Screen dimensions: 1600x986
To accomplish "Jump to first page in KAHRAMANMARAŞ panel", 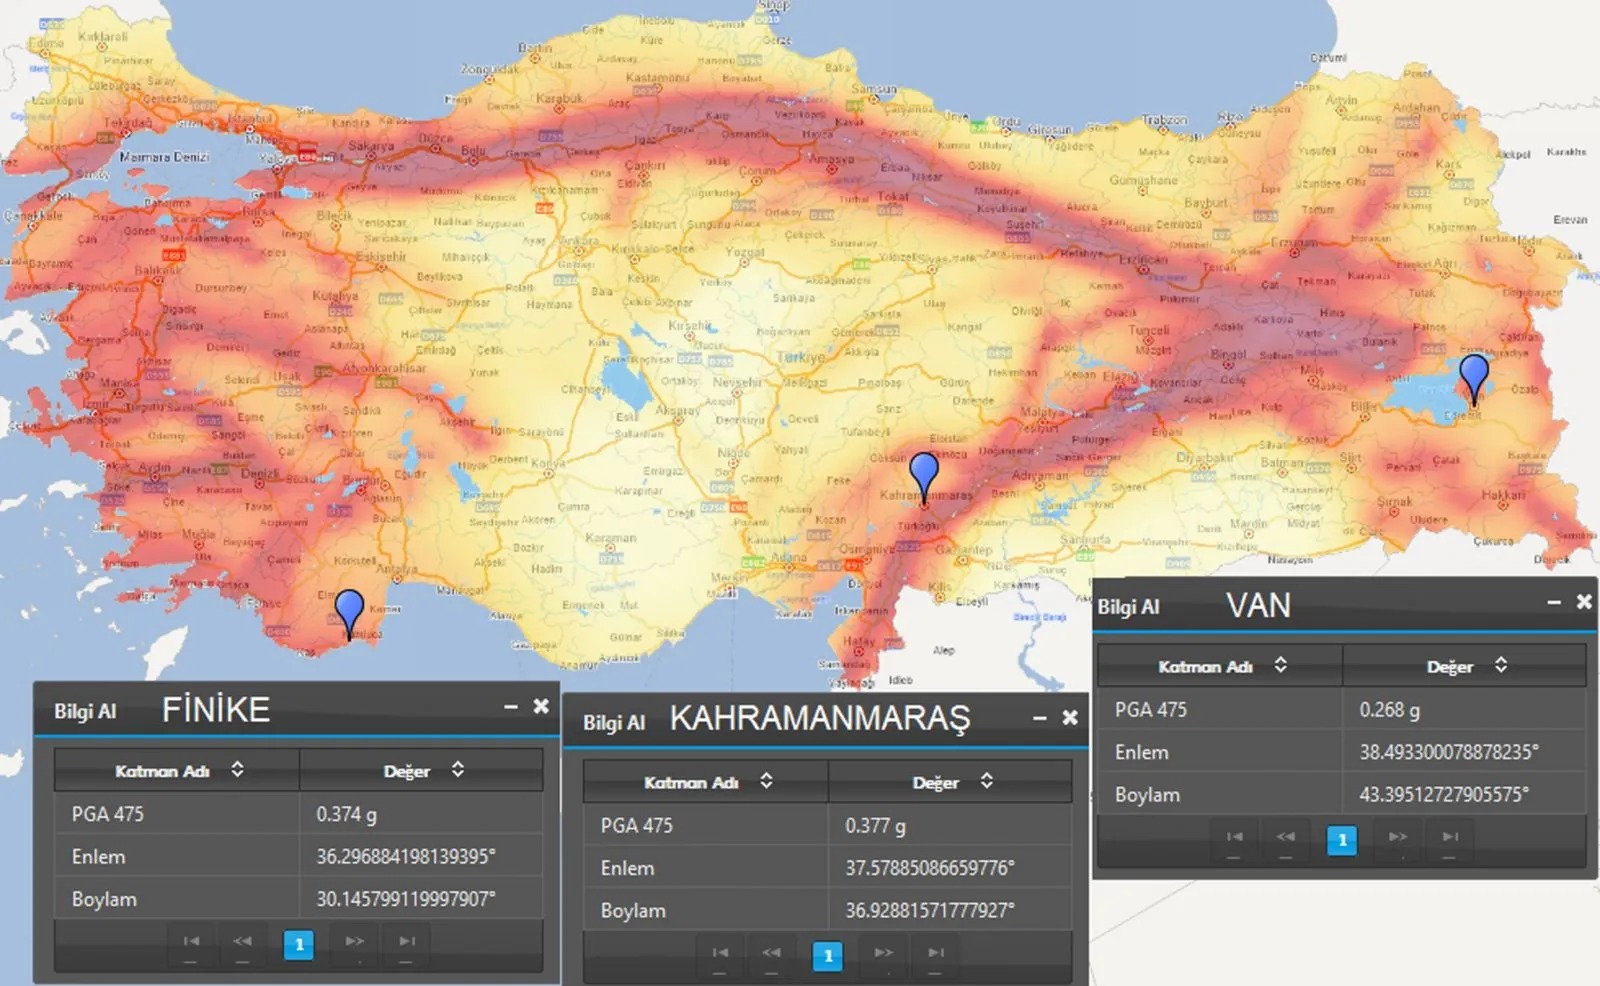I will [x=720, y=954].
